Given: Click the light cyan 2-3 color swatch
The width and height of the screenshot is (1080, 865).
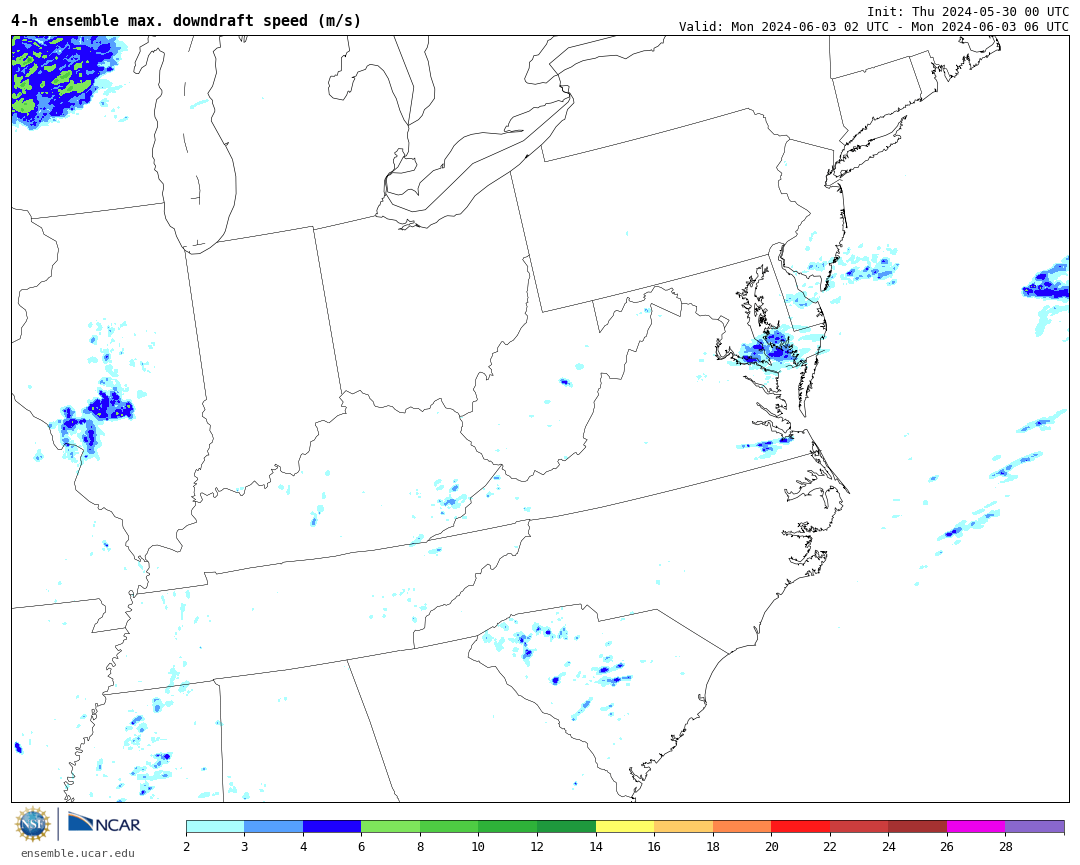Looking at the screenshot, I should (215, 826).
